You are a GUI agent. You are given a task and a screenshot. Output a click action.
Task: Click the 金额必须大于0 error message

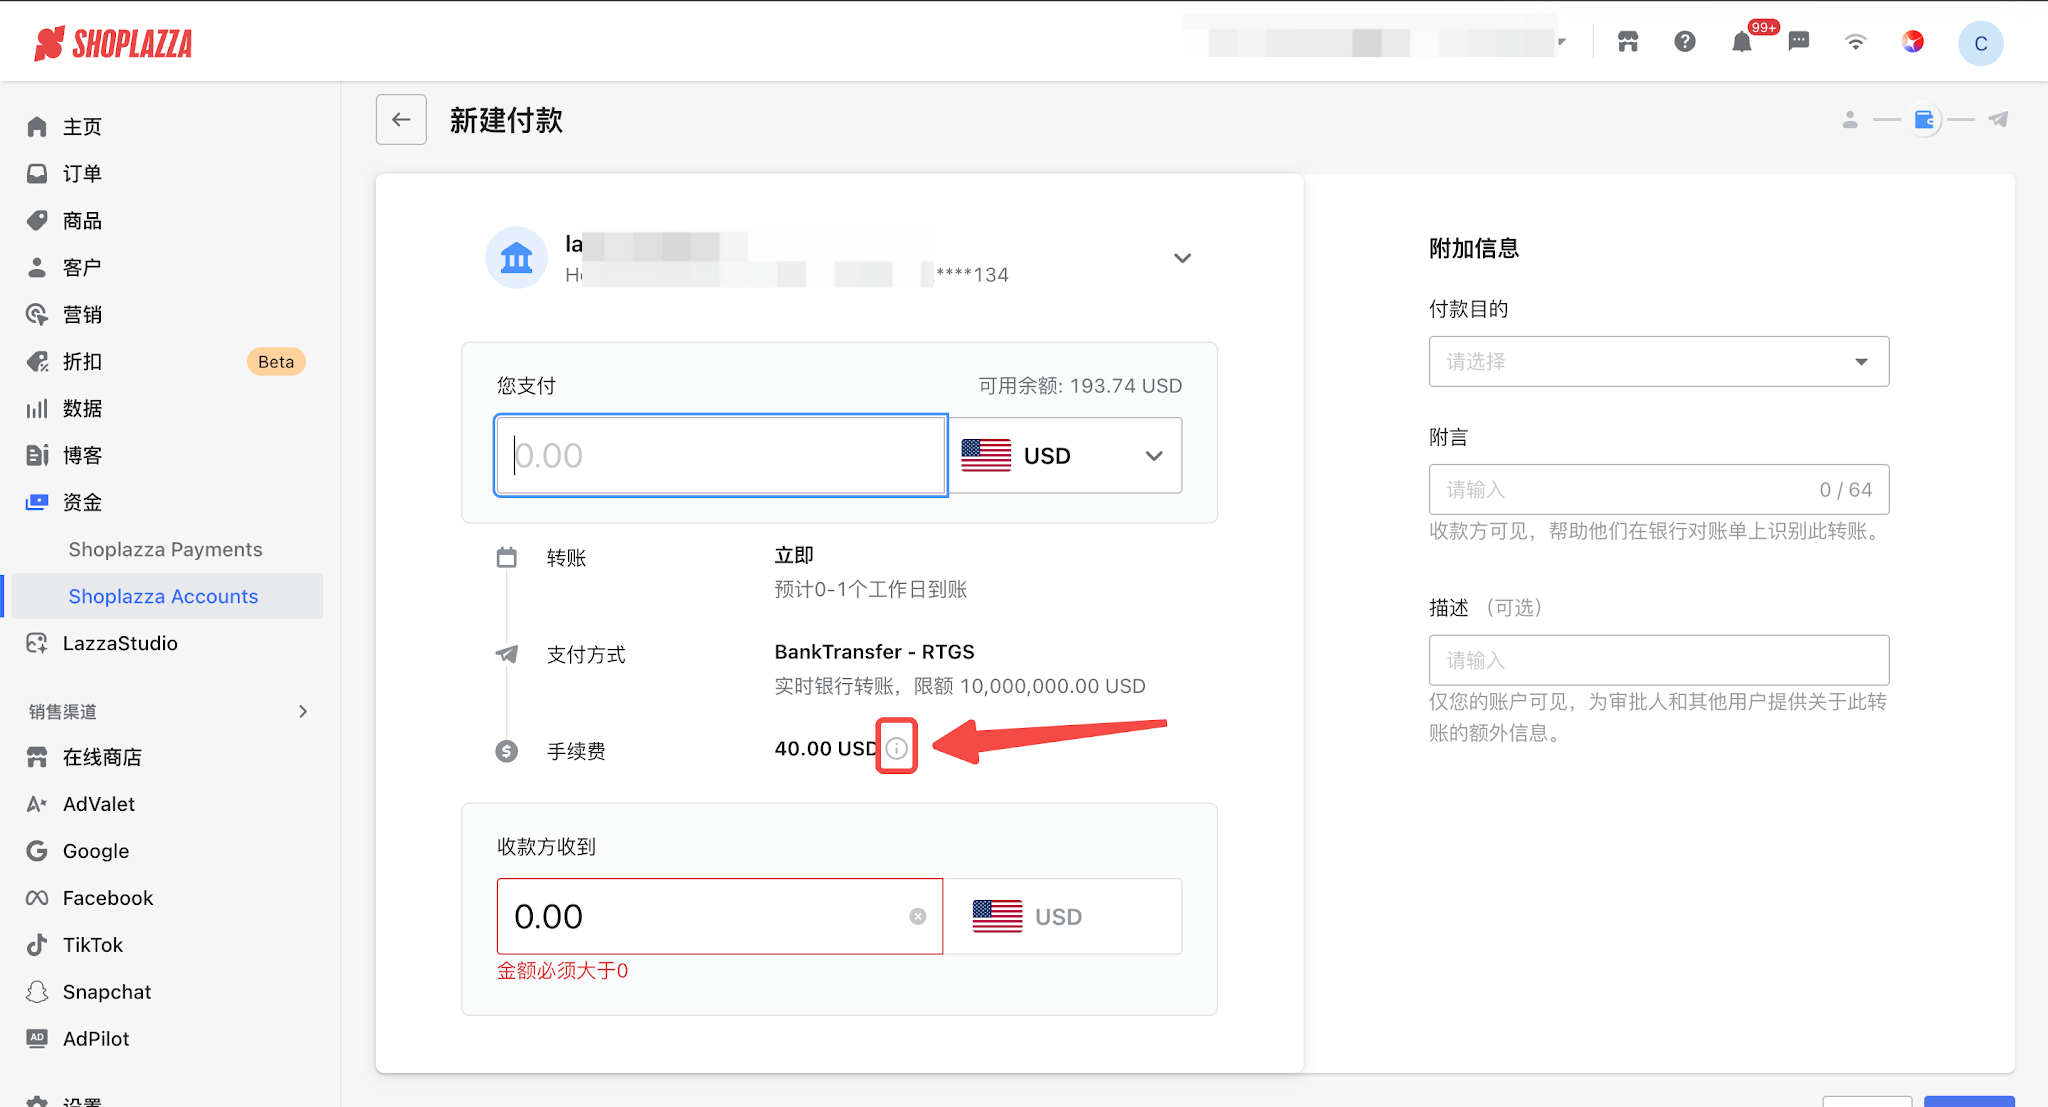563,970
